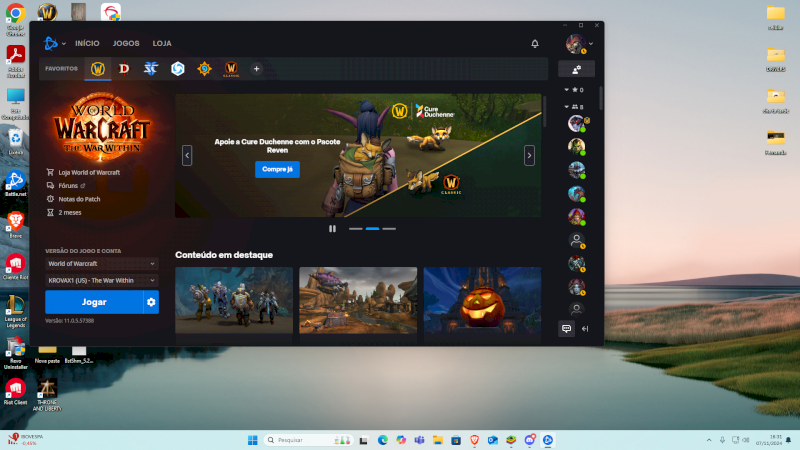Select the WoW Classic favorite icon

tap(231, 68)
